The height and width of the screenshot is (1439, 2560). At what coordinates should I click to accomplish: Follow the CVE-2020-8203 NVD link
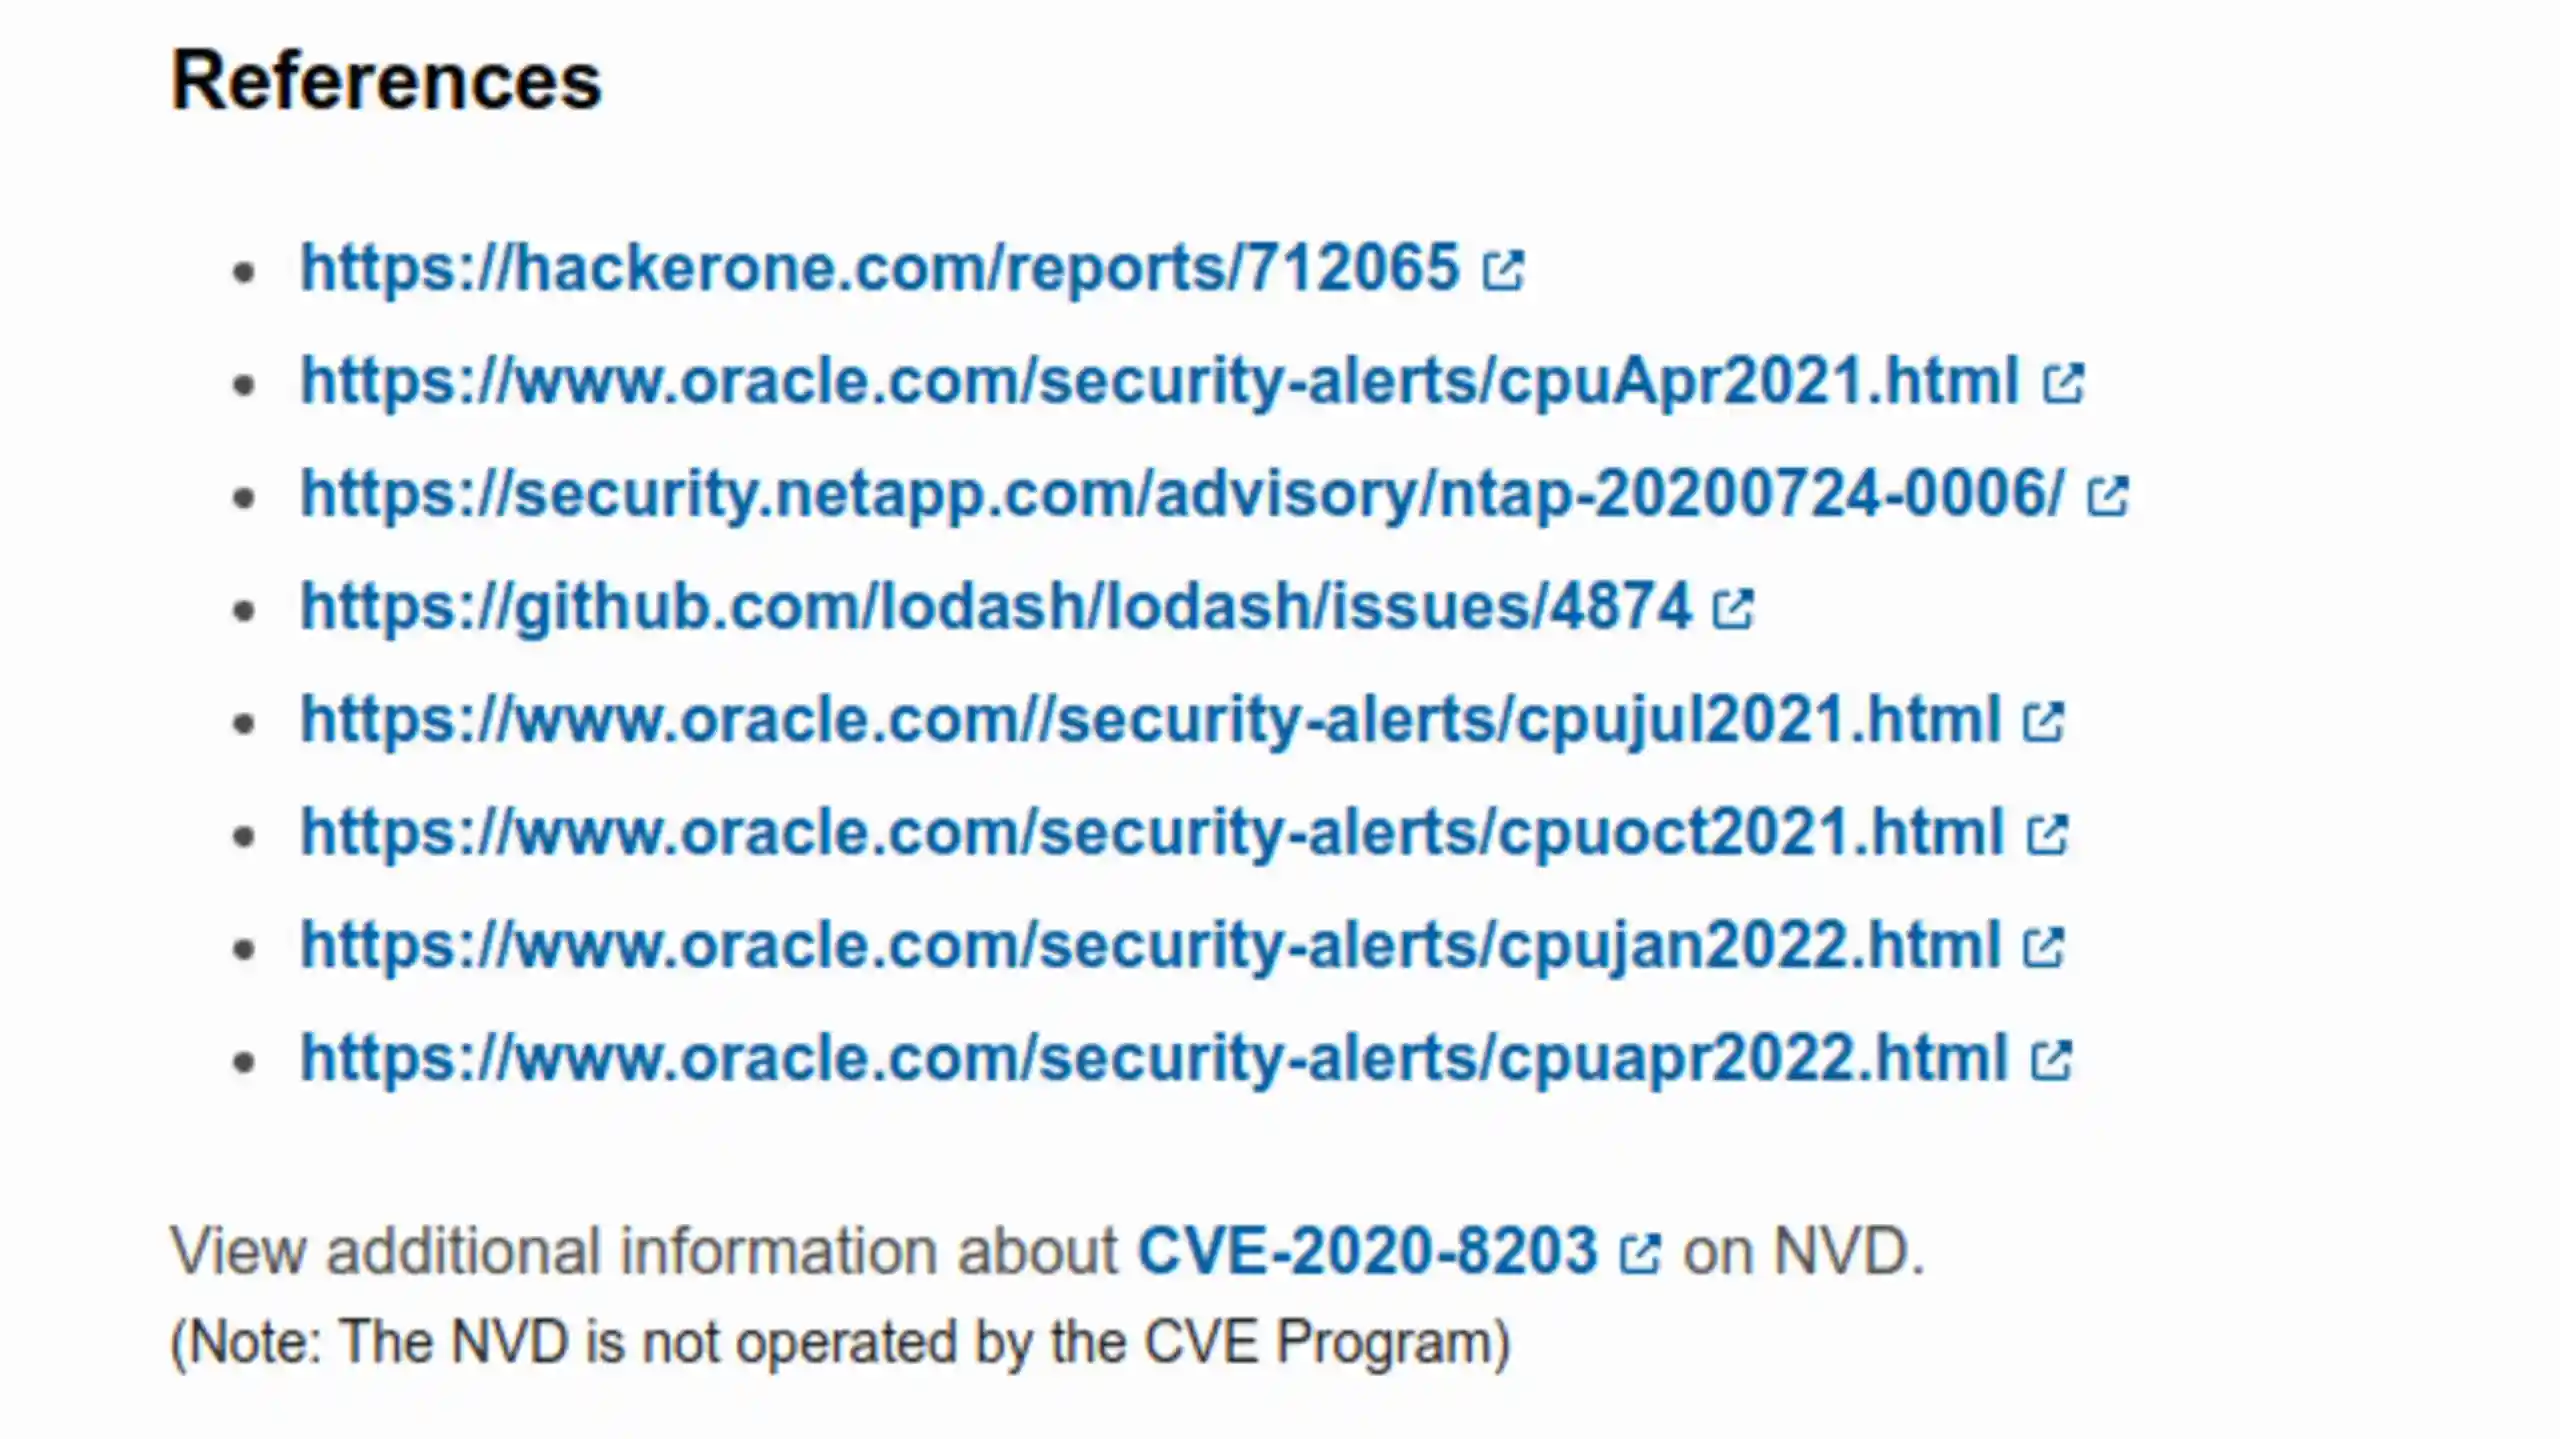[x=1367, y=1251]
